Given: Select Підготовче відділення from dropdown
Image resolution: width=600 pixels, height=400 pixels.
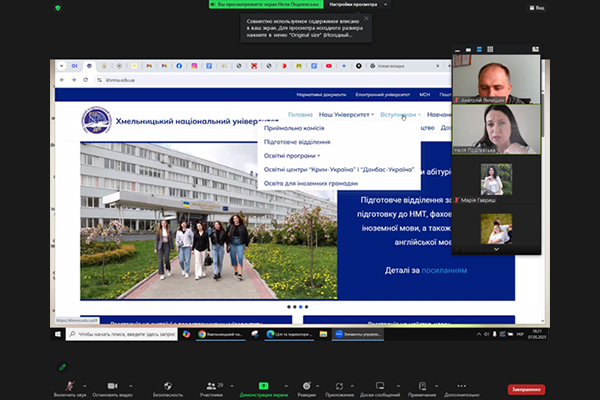Looking at the screenshot, I should pos(297,142).
